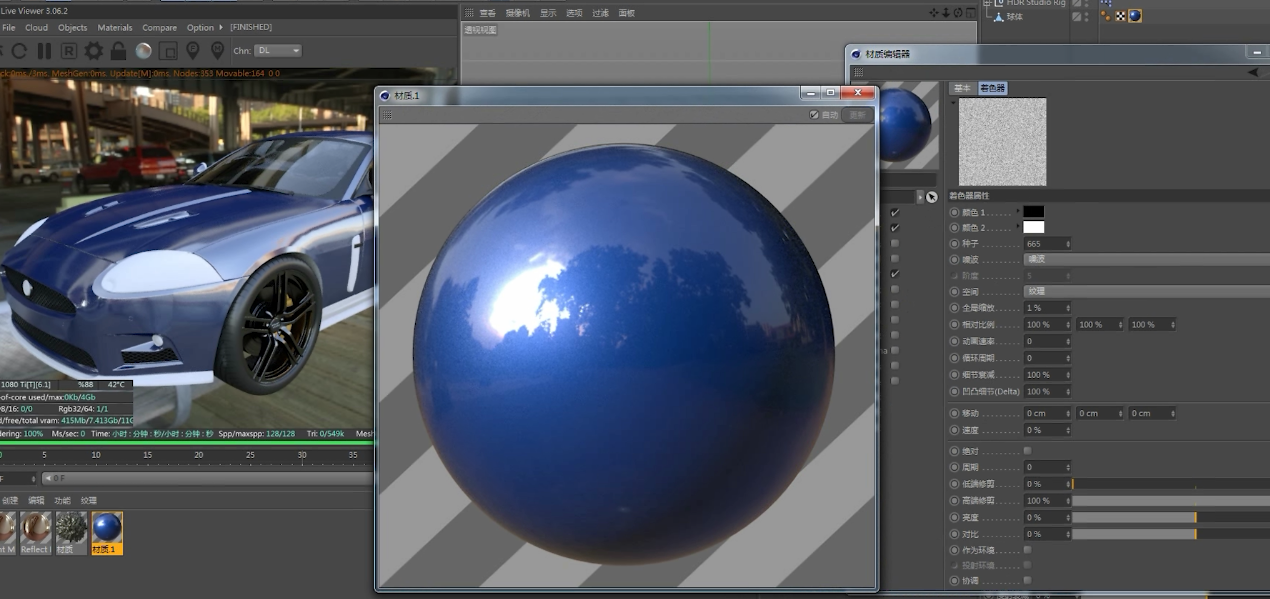This screenshot has height=599, width=1270.
Task: Enable the 作为环境 checkbox
Action: [1027, 550]
